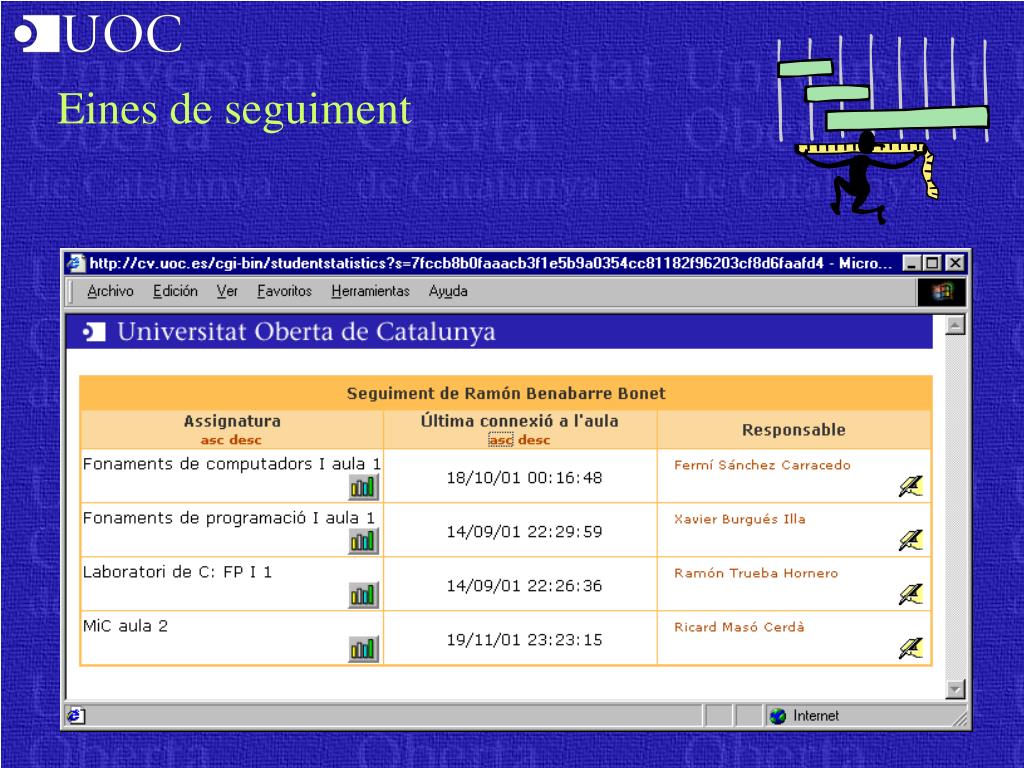
Task: Open the Archivo menu
Action: (x=110, y=291)
